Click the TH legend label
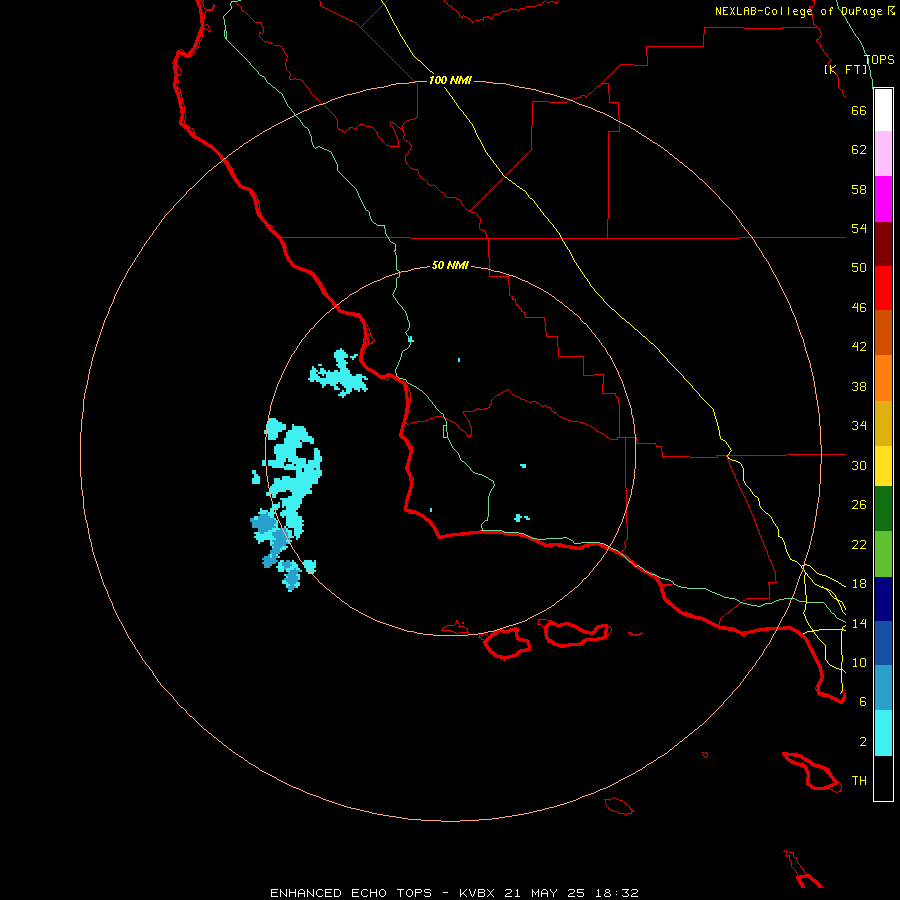The image size is (900, 900). pyautogui.click(x=859, y=780)
